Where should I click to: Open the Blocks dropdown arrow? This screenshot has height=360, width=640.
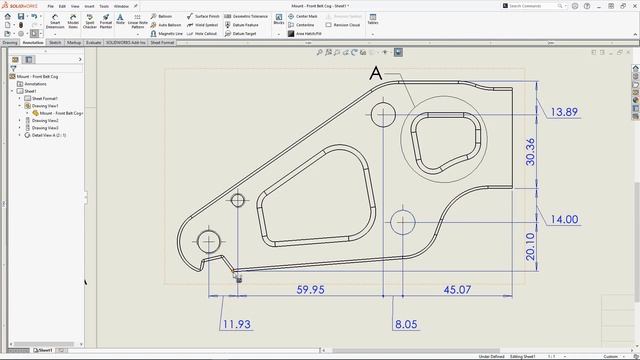[279, 34]
